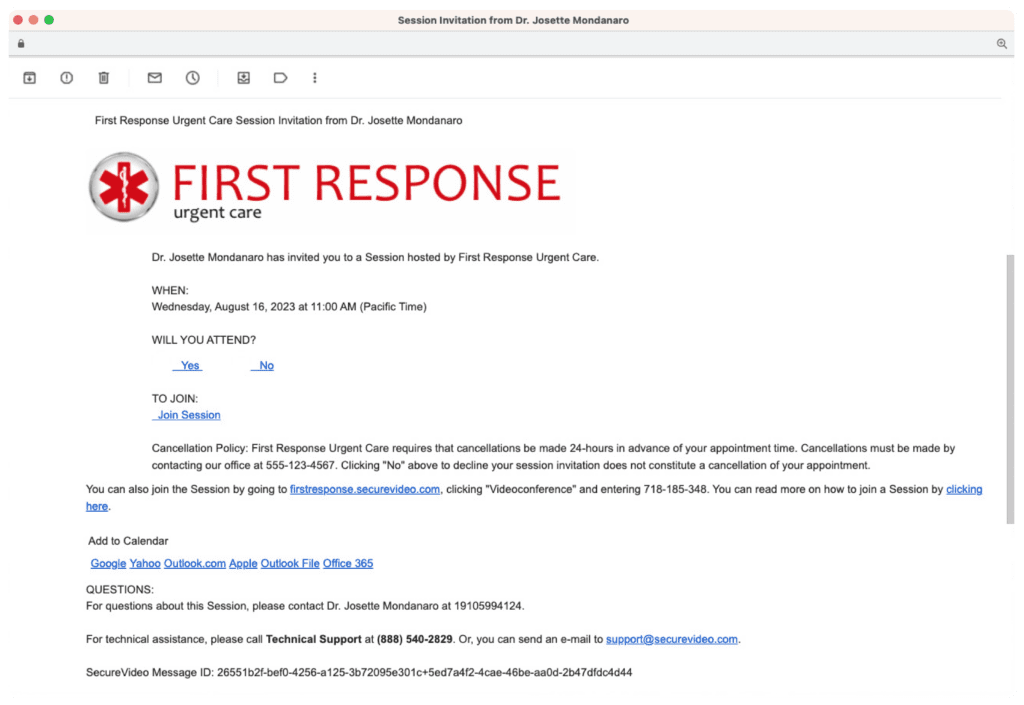
Task: Click the No attendance link
Action: [263, 366]
